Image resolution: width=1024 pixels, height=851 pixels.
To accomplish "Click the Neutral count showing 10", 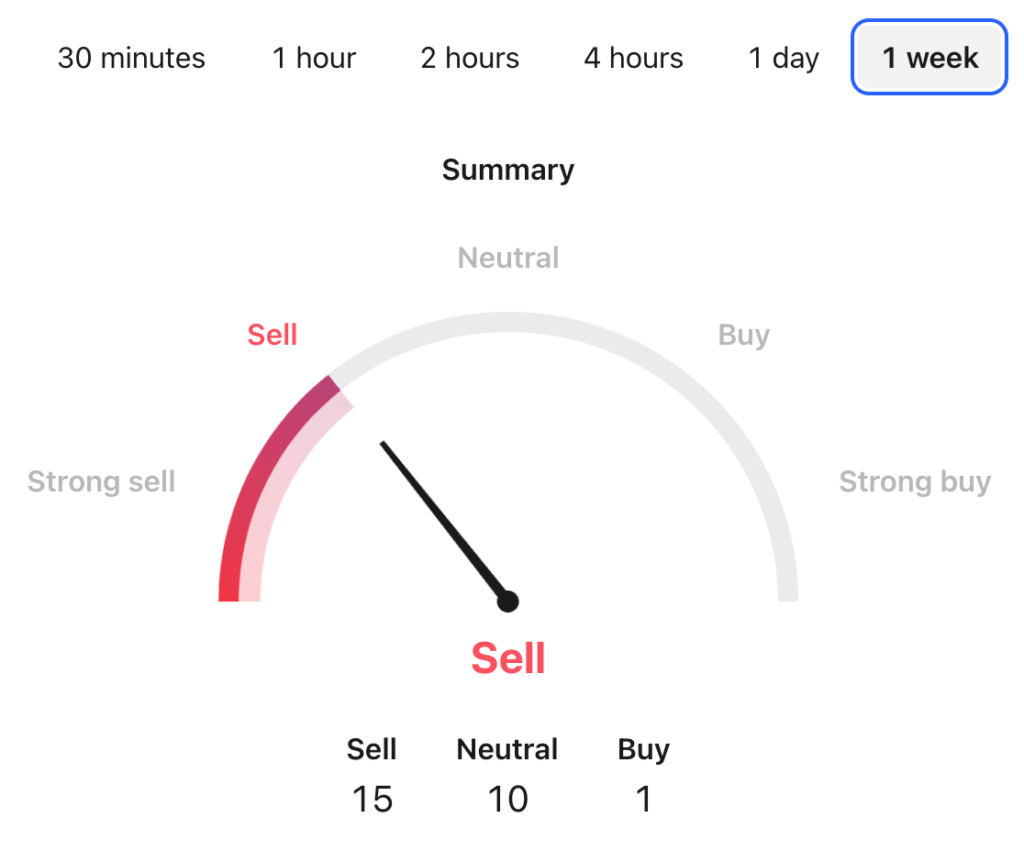I will pos(507,799).
